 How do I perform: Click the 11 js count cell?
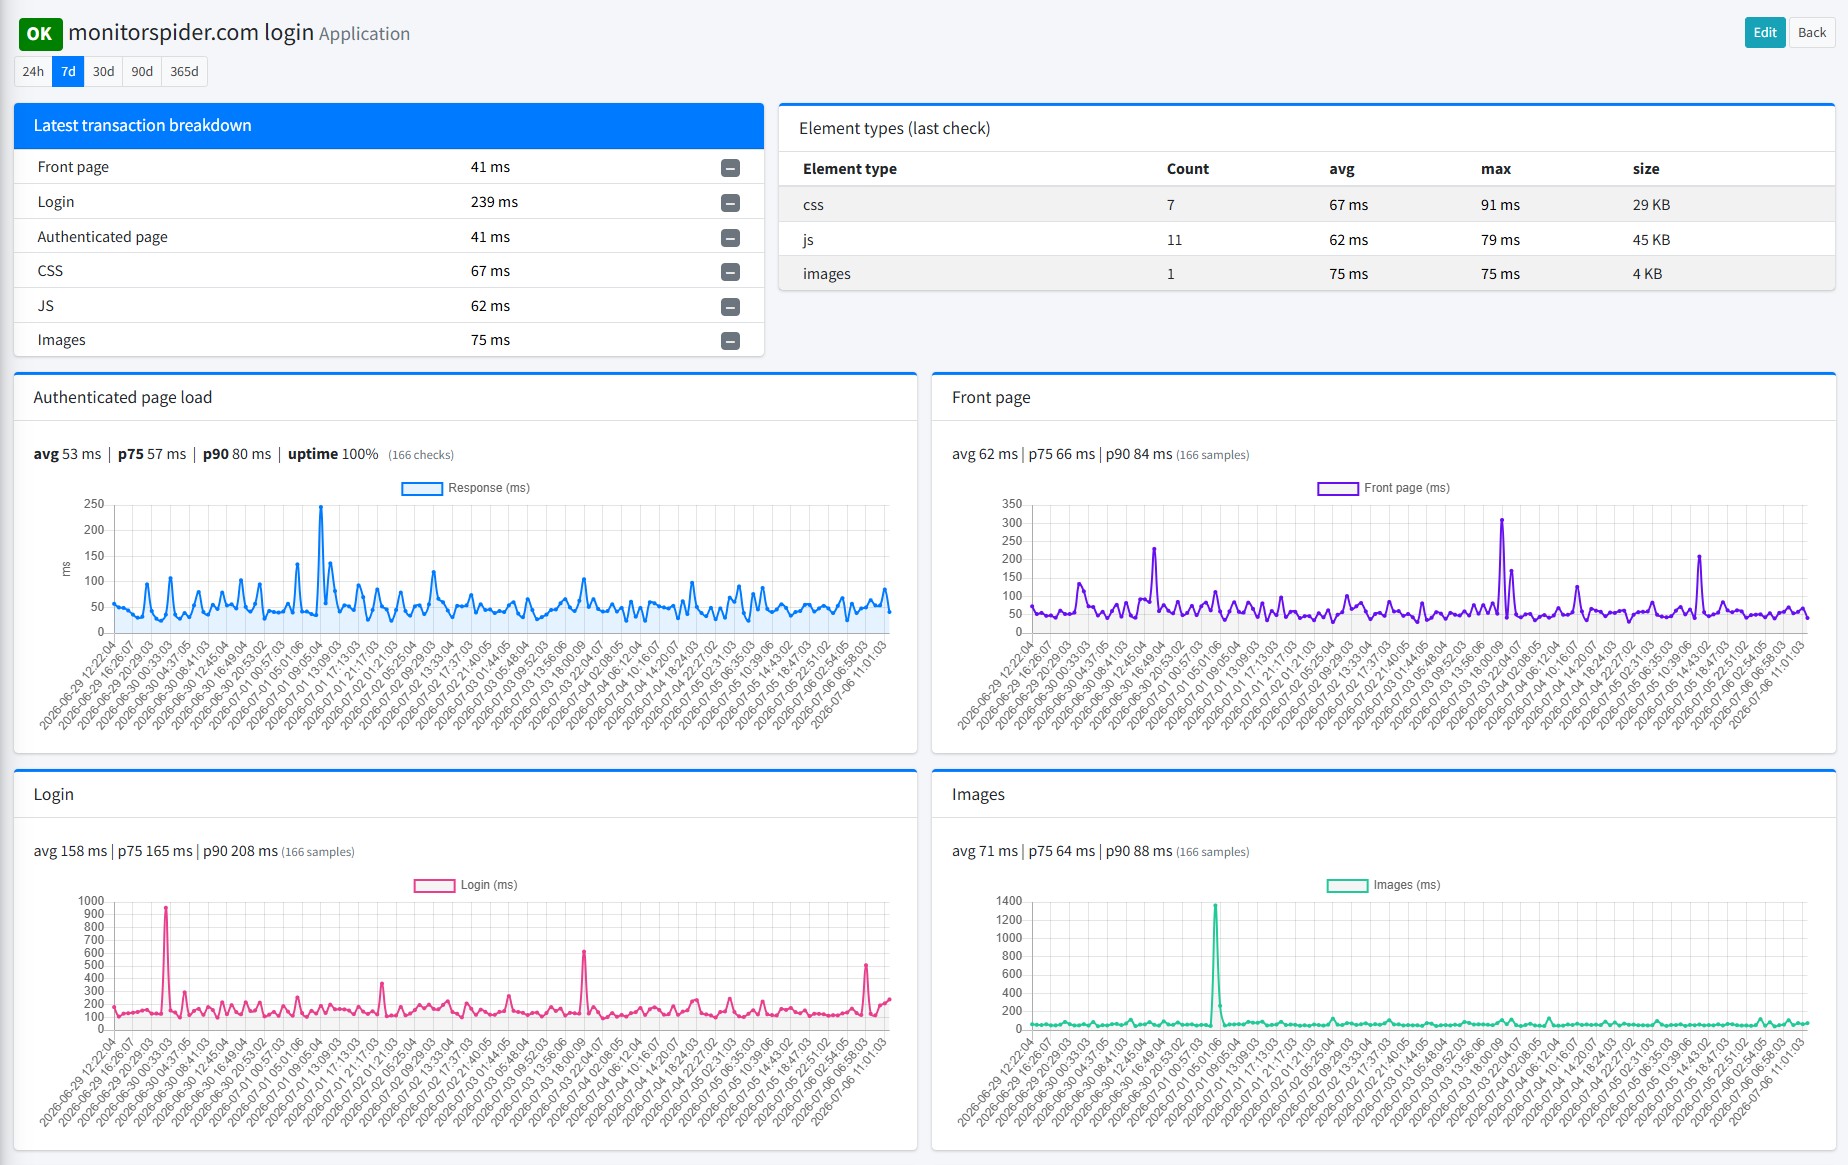[x=1174, y=240]
